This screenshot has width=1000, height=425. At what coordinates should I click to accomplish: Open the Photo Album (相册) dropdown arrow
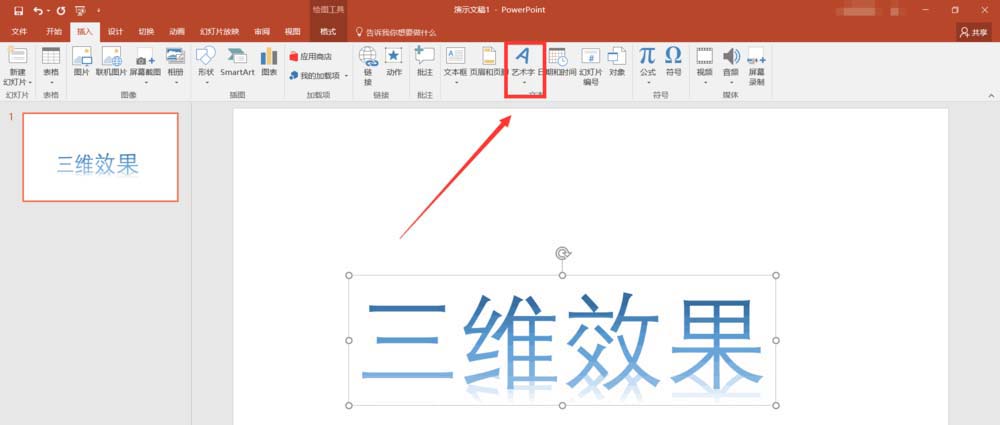(x=175, y=82)
